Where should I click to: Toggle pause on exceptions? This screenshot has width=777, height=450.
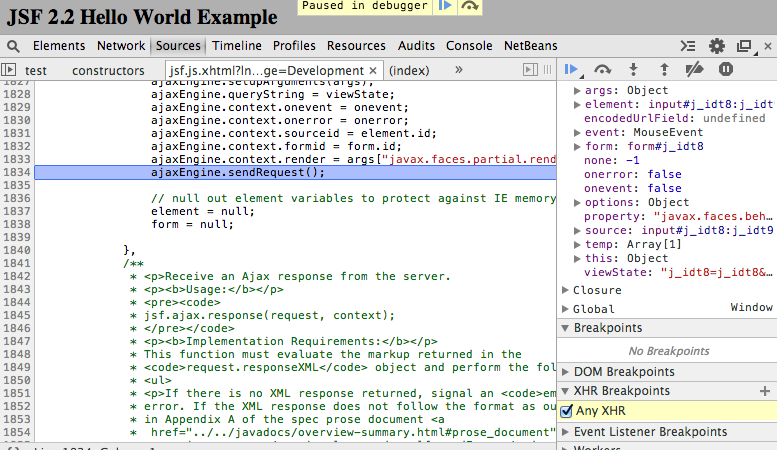click(725, 69)
